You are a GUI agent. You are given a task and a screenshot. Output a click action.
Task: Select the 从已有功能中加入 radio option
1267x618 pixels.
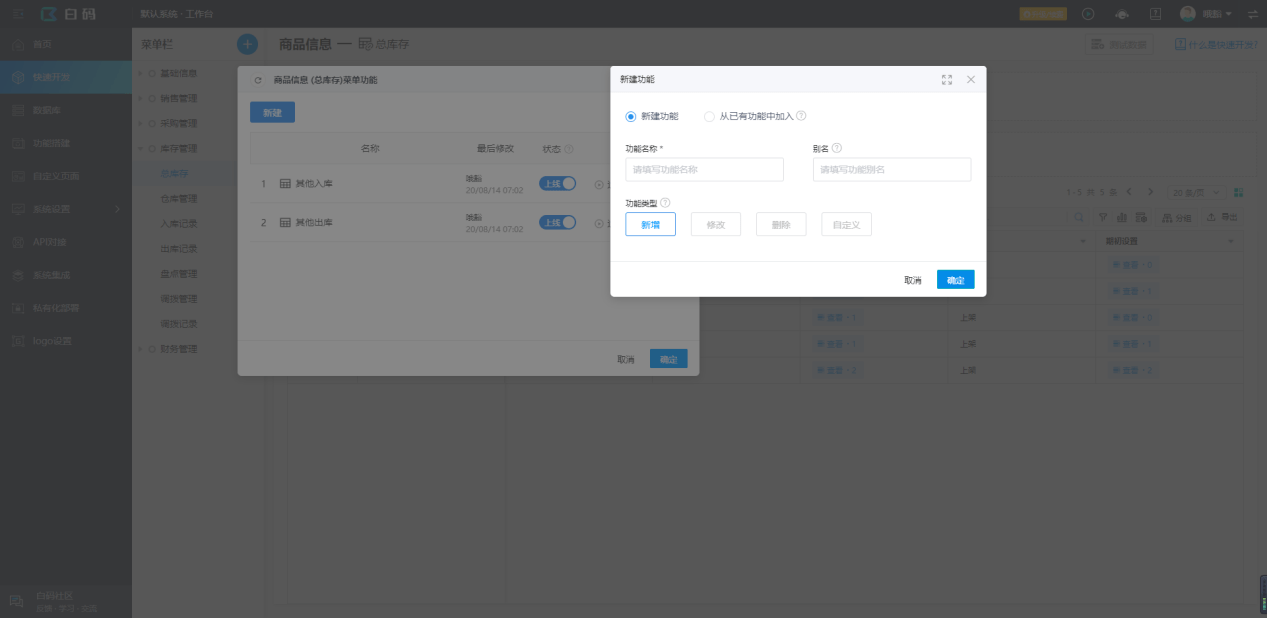[x=710, y=116]
